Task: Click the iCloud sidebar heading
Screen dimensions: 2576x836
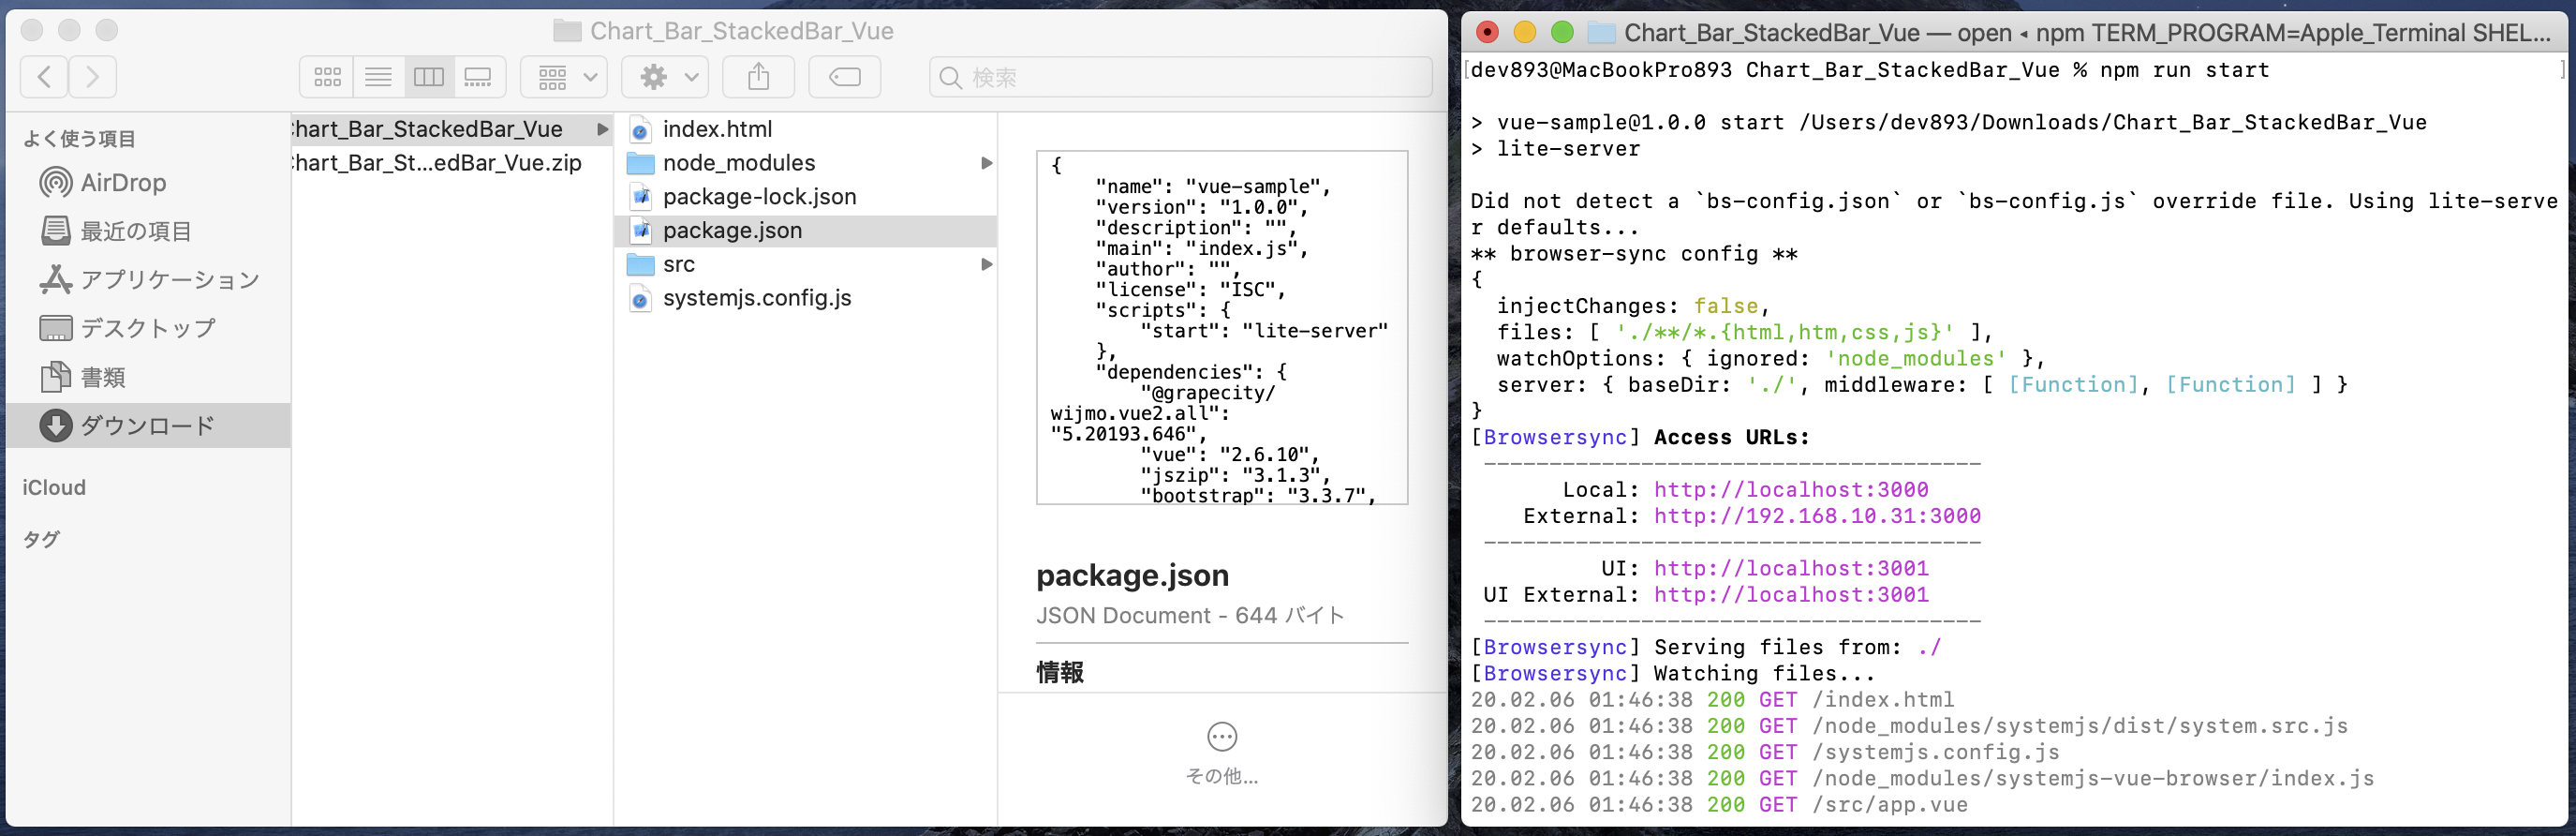Action: point(54,487)
